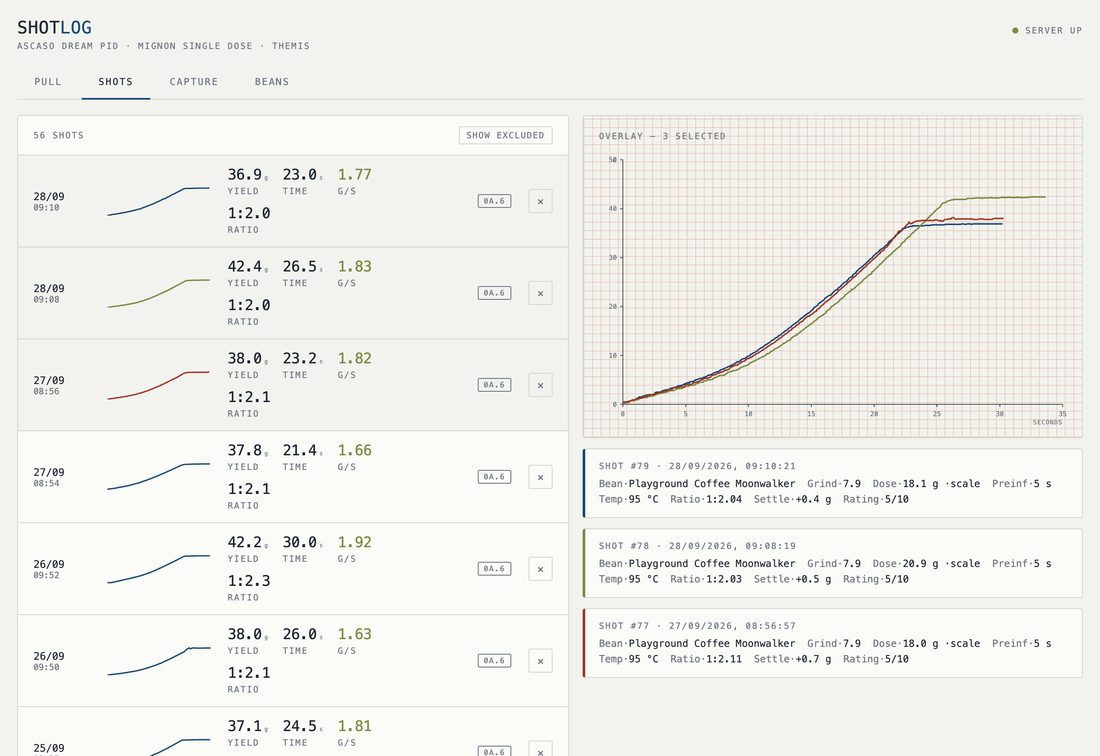This screenshot has width=1100, height=756.
Task: Click the SHOTLOG logo title
Action: [x=55, y=27]
